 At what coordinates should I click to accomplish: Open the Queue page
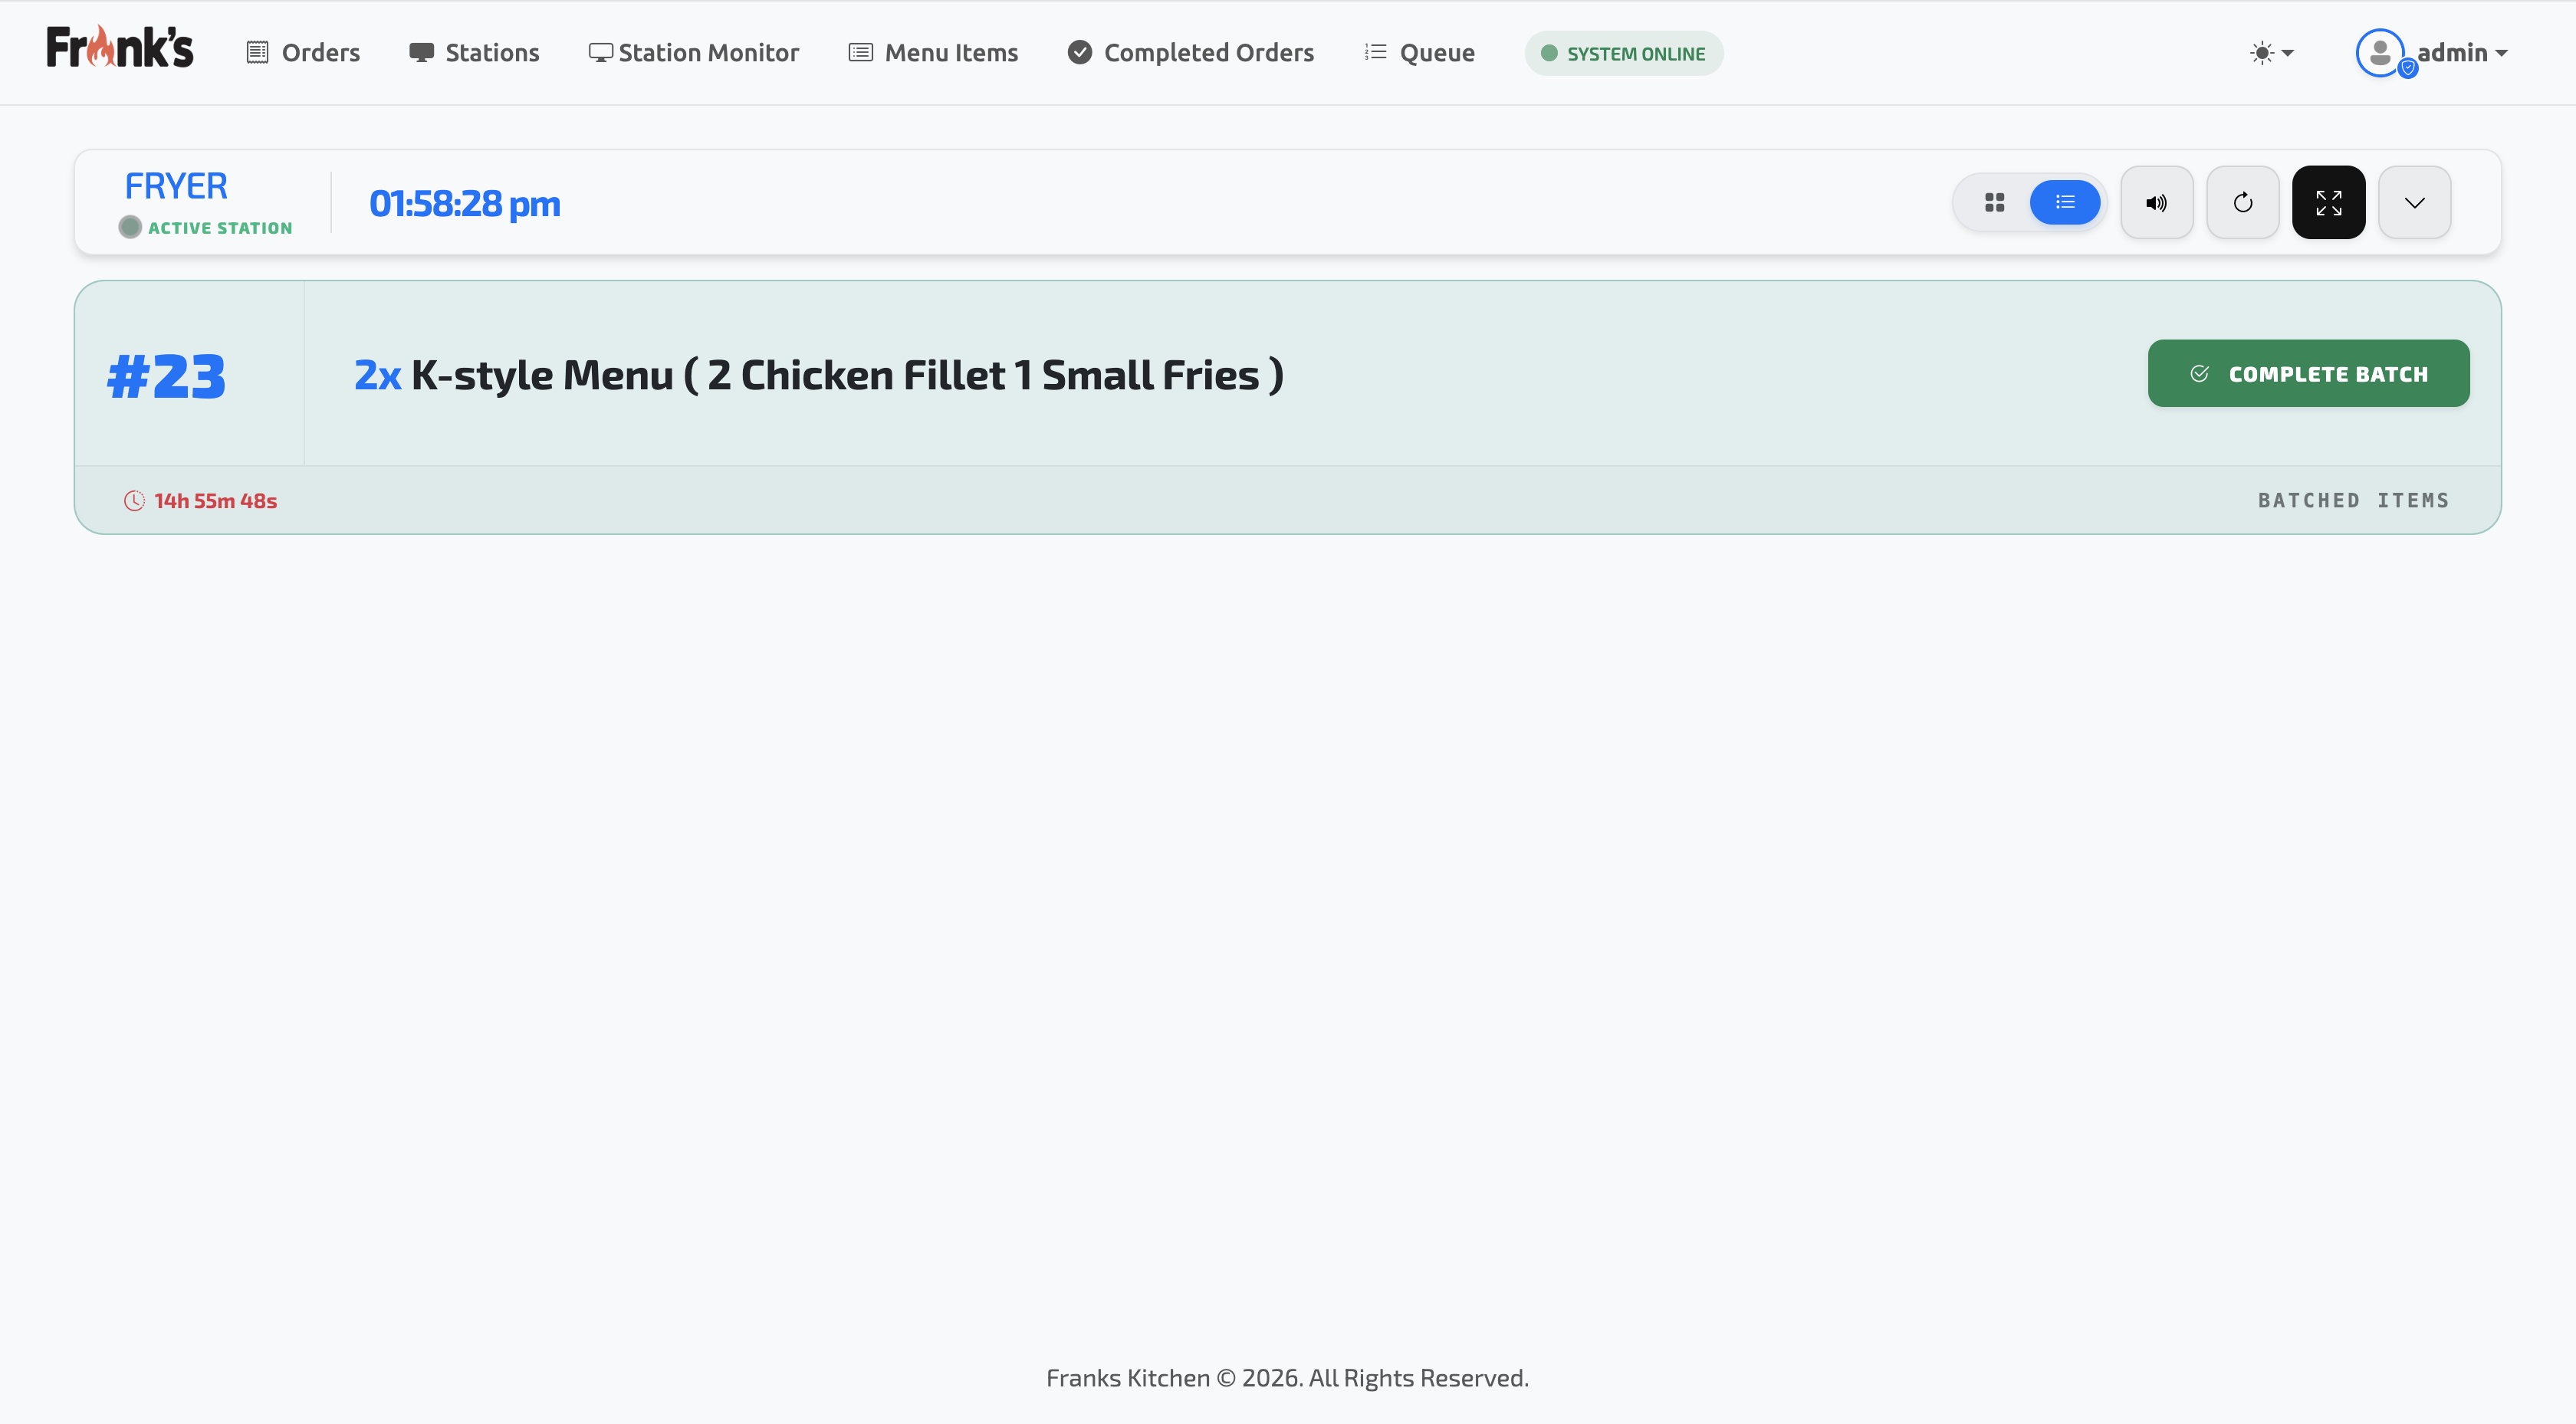1420,53
